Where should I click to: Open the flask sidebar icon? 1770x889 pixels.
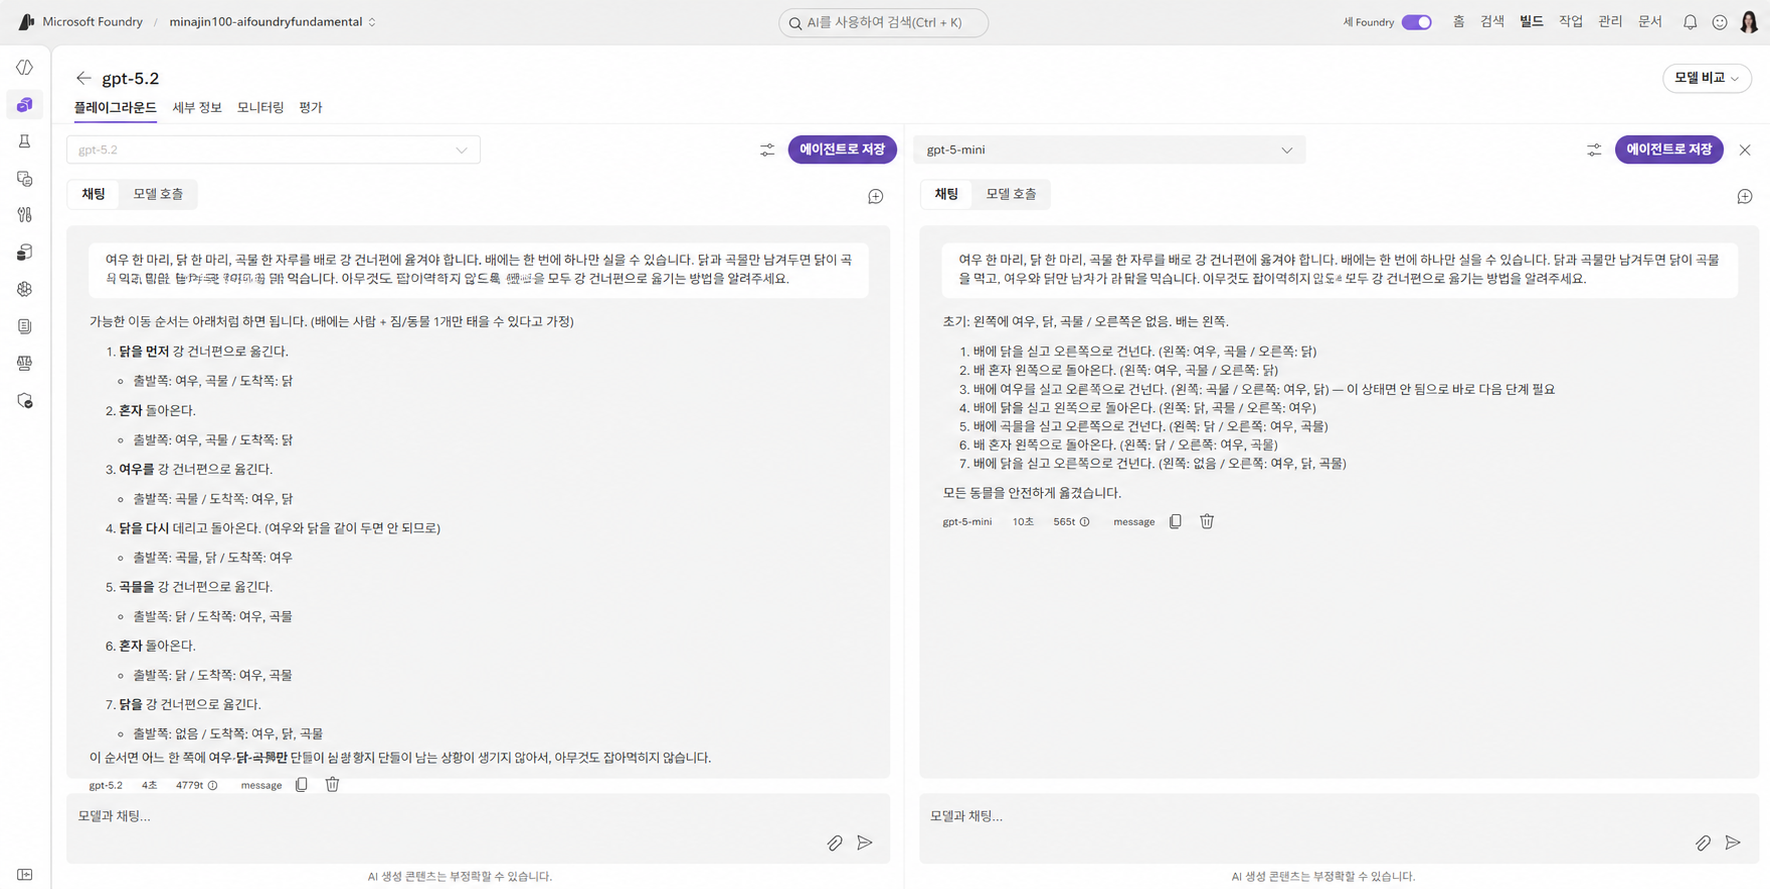tap(25, 142)
